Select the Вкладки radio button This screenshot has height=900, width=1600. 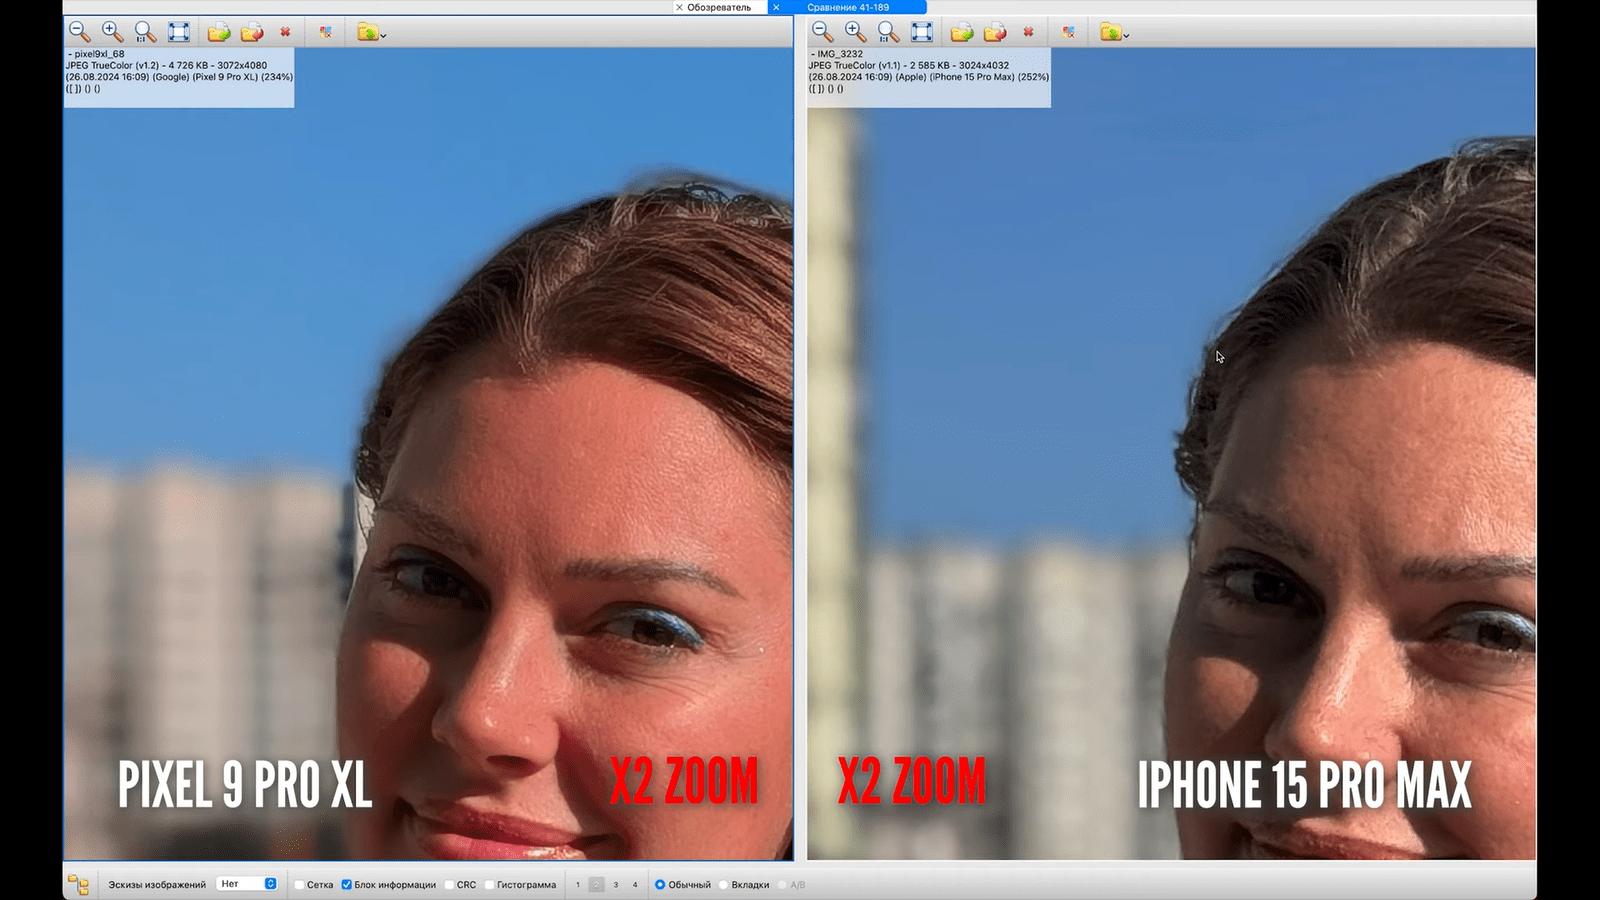coord(723,885)
